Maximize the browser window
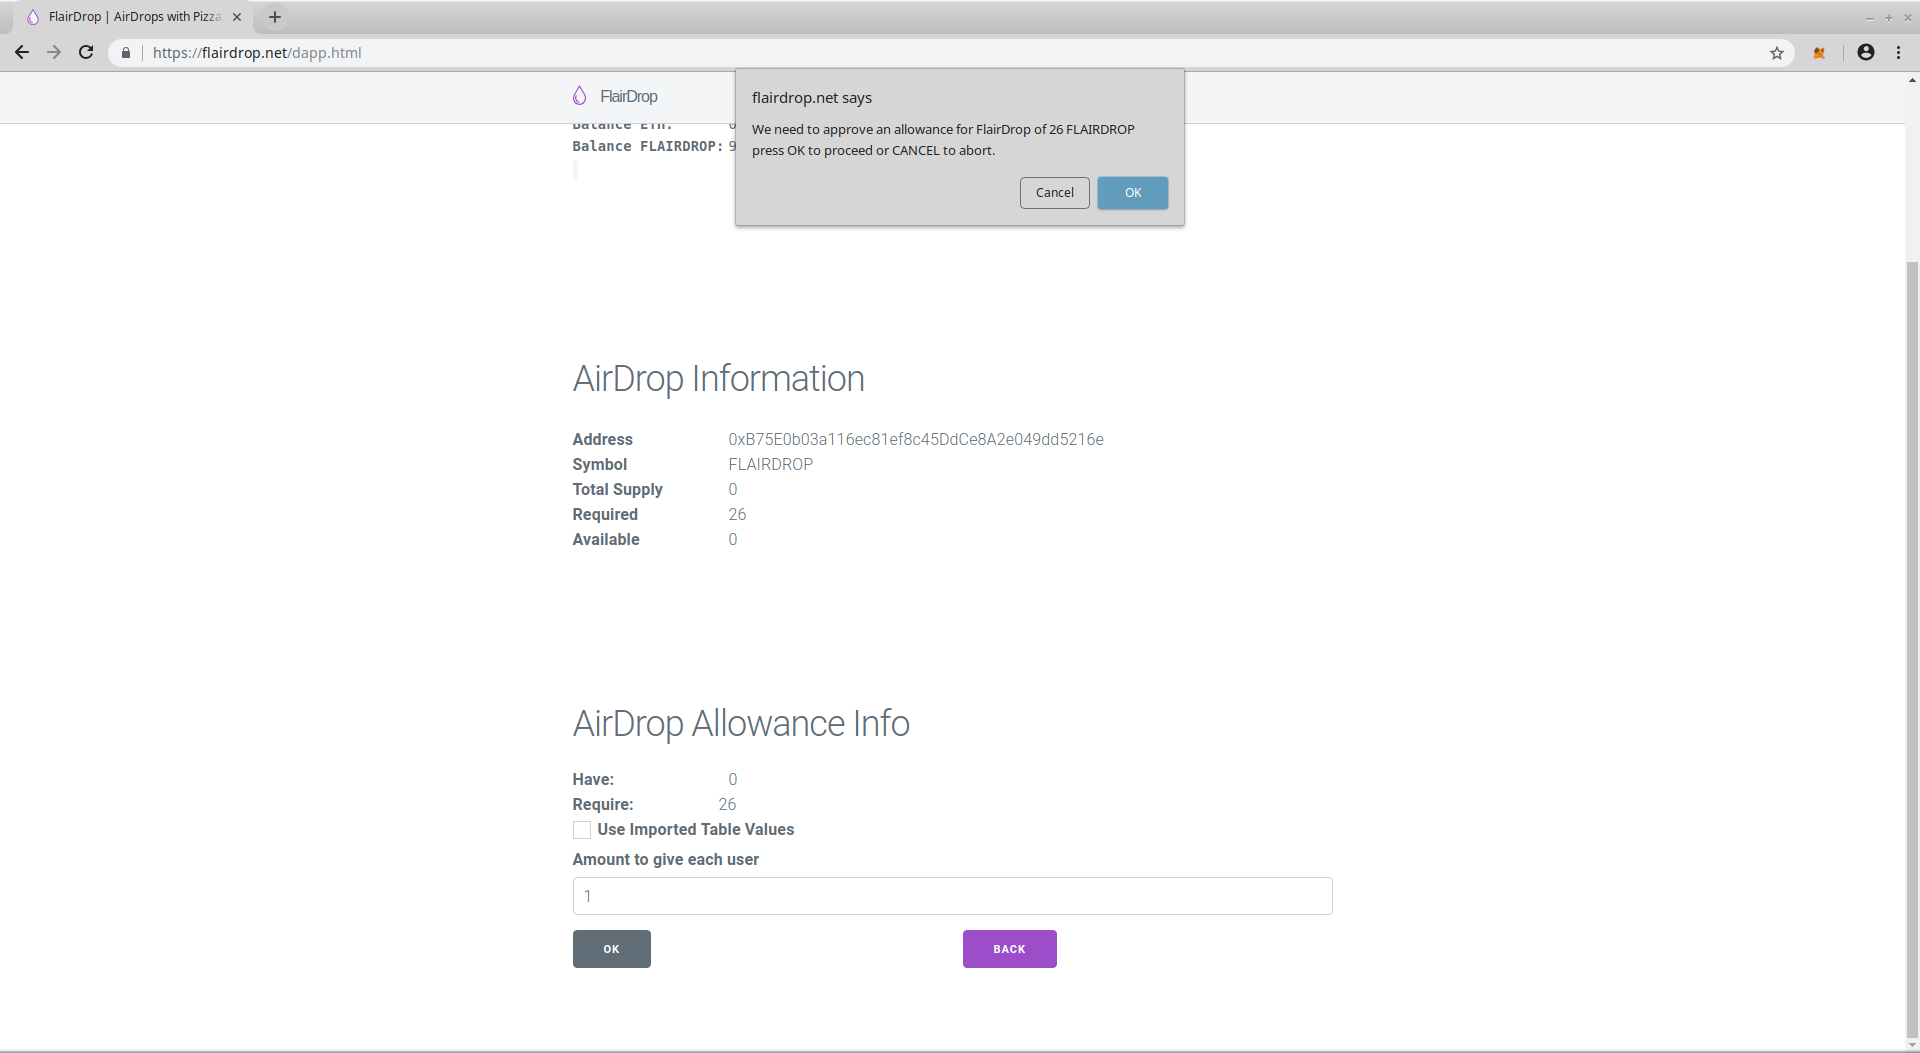The width and height of the screenshot is (1920, 1053). (x=1888, y=17)
